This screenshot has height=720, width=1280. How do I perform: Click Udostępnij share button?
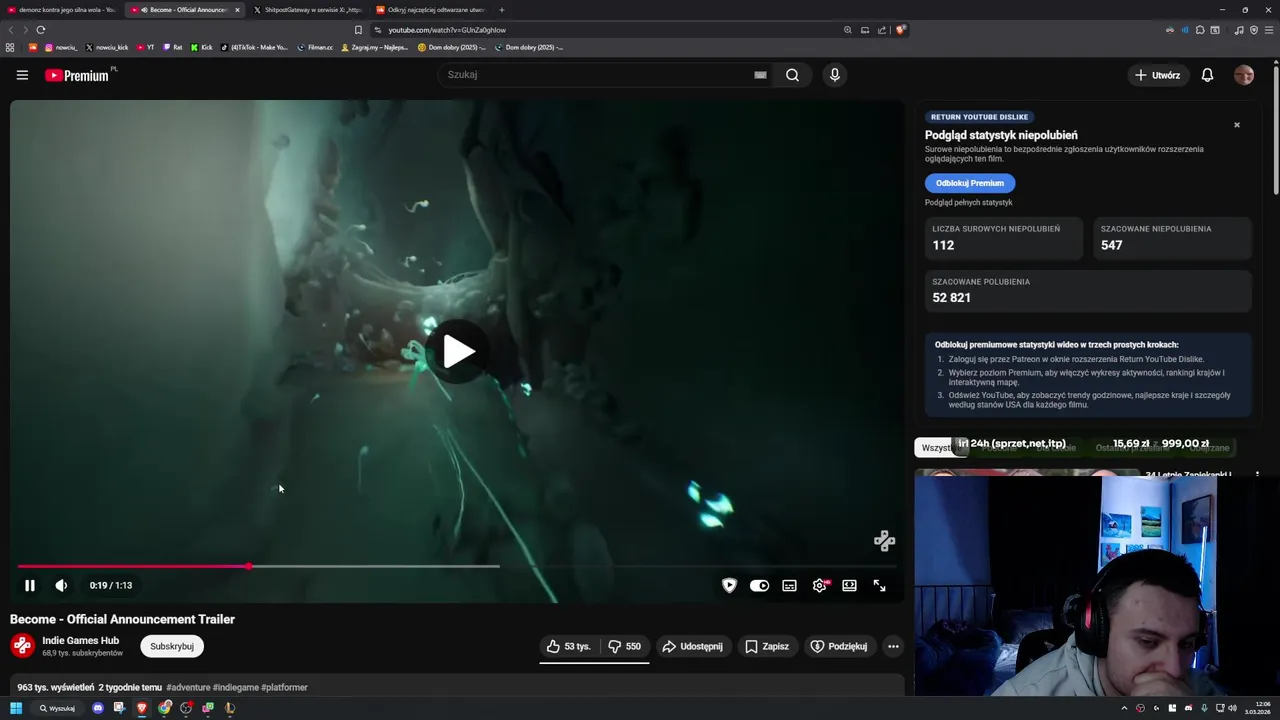[692, 646]
